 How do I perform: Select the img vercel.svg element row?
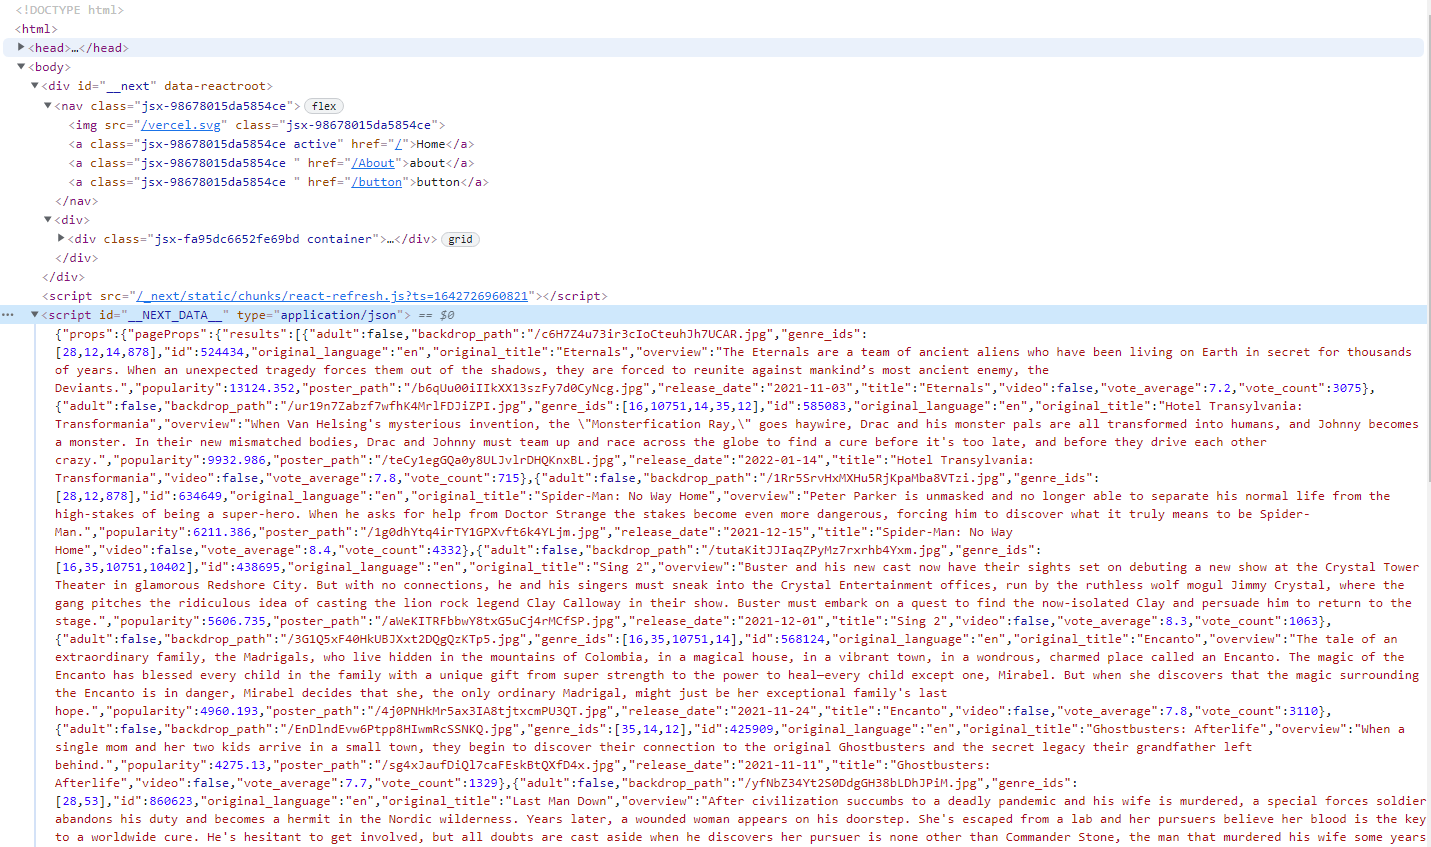pos(257,125)
